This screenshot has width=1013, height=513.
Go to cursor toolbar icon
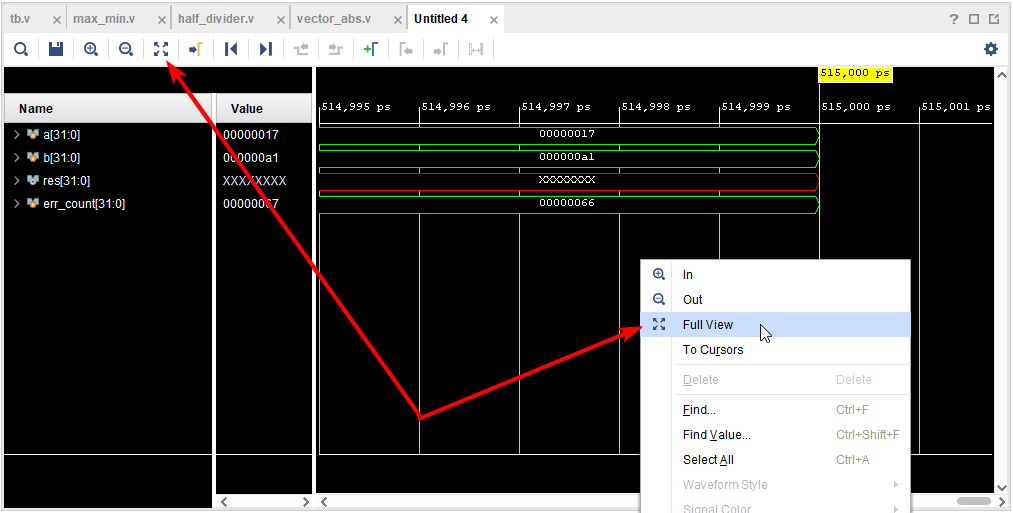196,49
